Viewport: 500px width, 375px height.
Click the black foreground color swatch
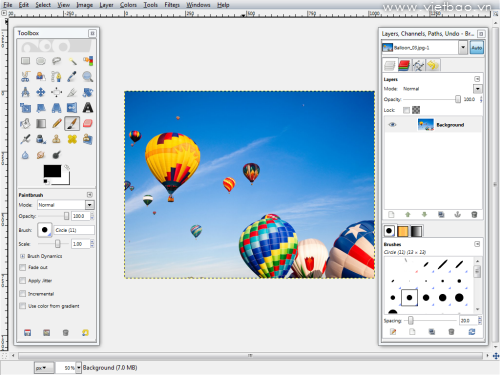tap(52, 171)
